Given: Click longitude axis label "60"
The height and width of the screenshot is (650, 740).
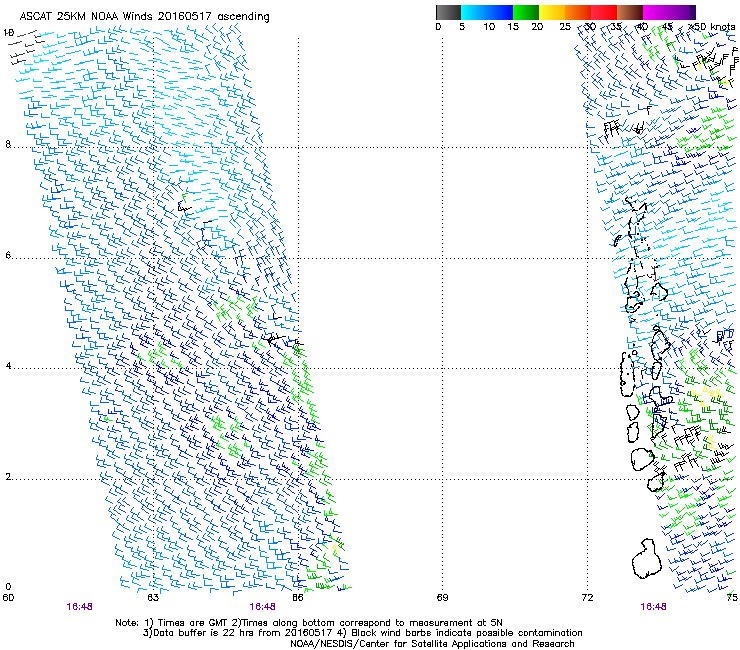Looking at the screenshot, I should click(x=8, y=598).
